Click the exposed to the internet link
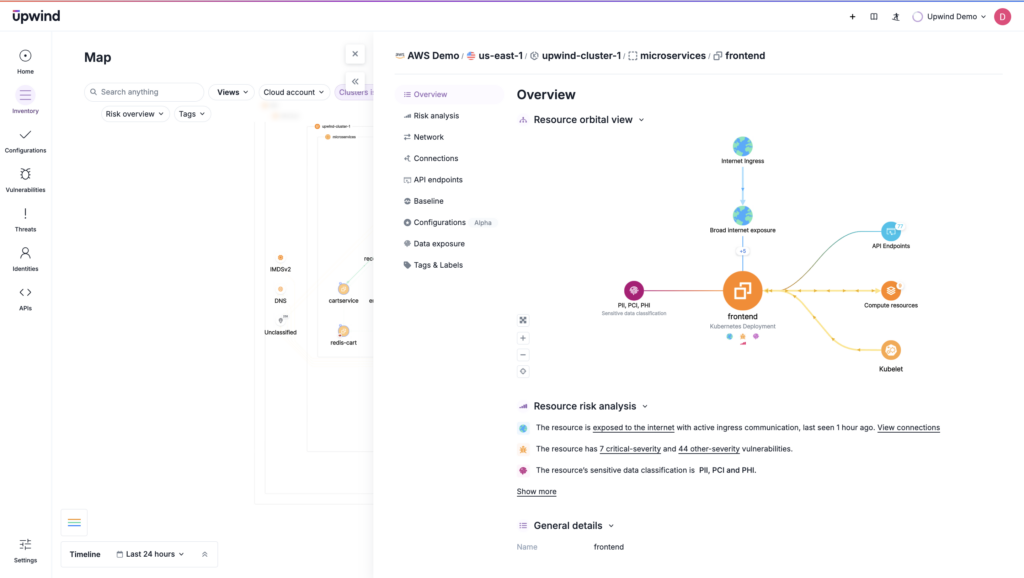The image size is (1024, 578). [633, 428]
